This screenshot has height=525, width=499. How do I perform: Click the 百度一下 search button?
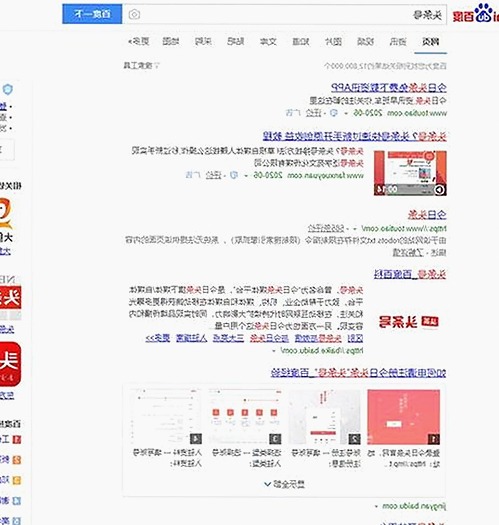pyautogui.click(x=92, y=14)
